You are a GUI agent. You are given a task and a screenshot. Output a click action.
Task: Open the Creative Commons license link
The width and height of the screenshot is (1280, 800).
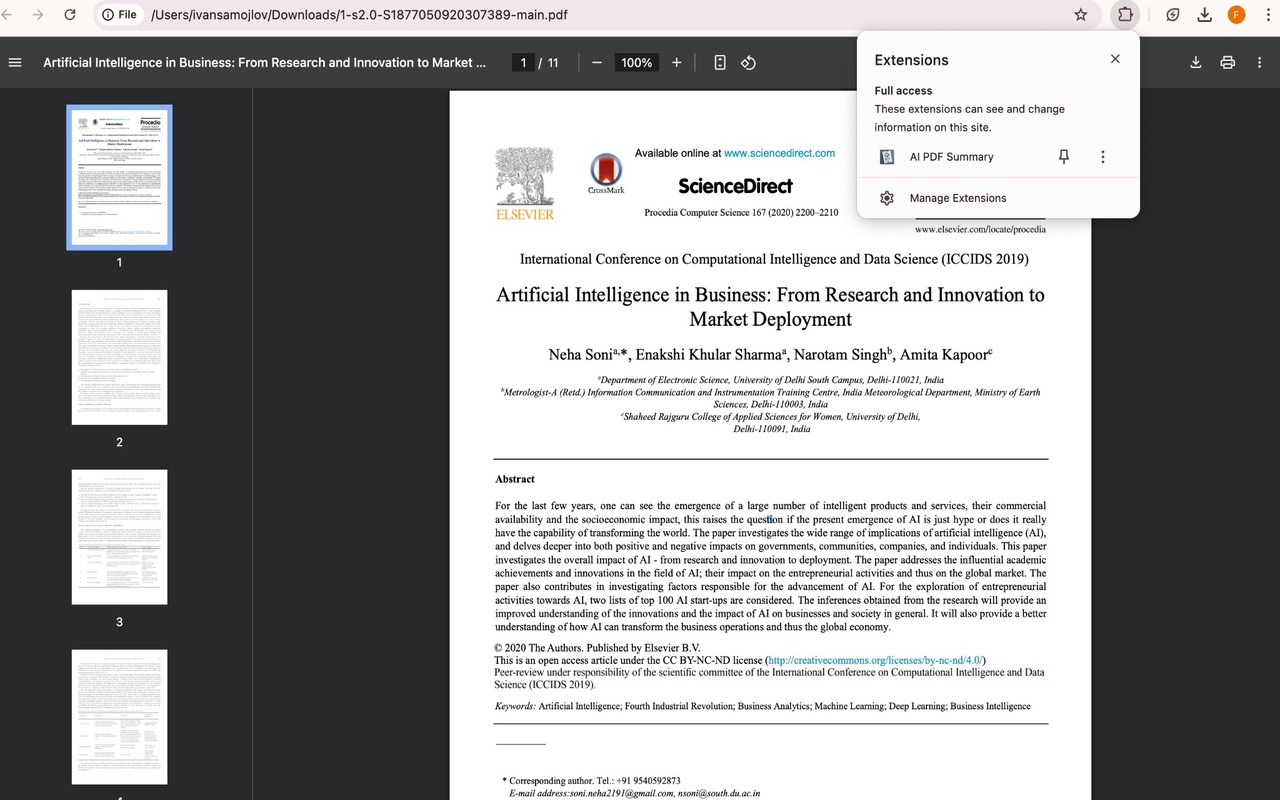point(875,660)
